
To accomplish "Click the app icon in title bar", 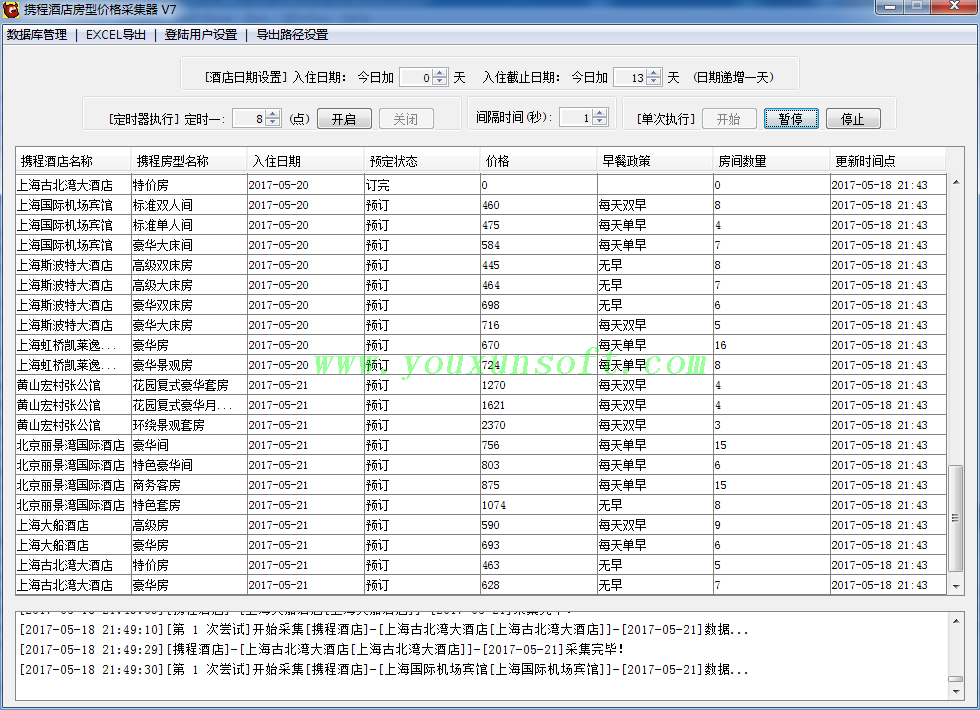I will click(x=11, y=9).
